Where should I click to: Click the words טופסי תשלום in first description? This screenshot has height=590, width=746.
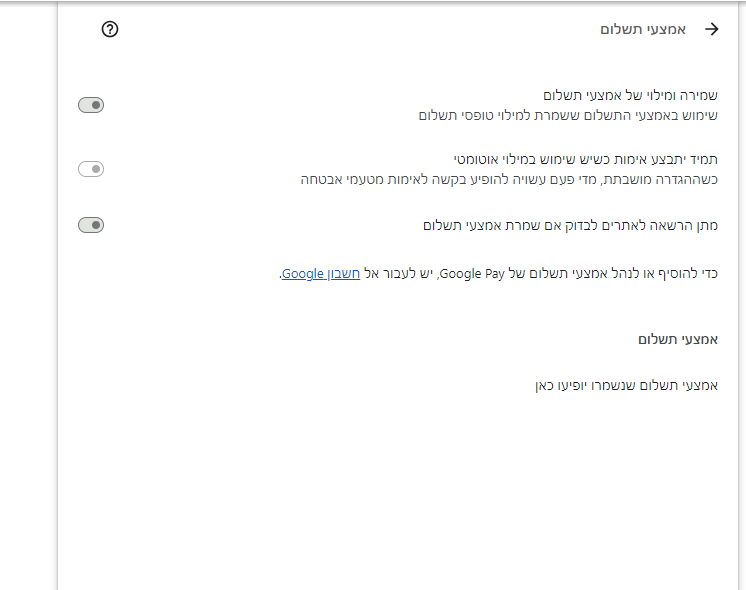[x=450, y=115]
